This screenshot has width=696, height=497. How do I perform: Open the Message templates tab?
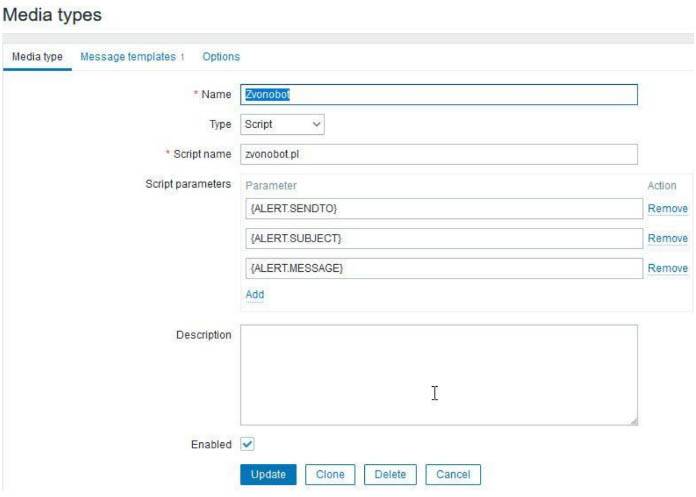click(128, 57)
